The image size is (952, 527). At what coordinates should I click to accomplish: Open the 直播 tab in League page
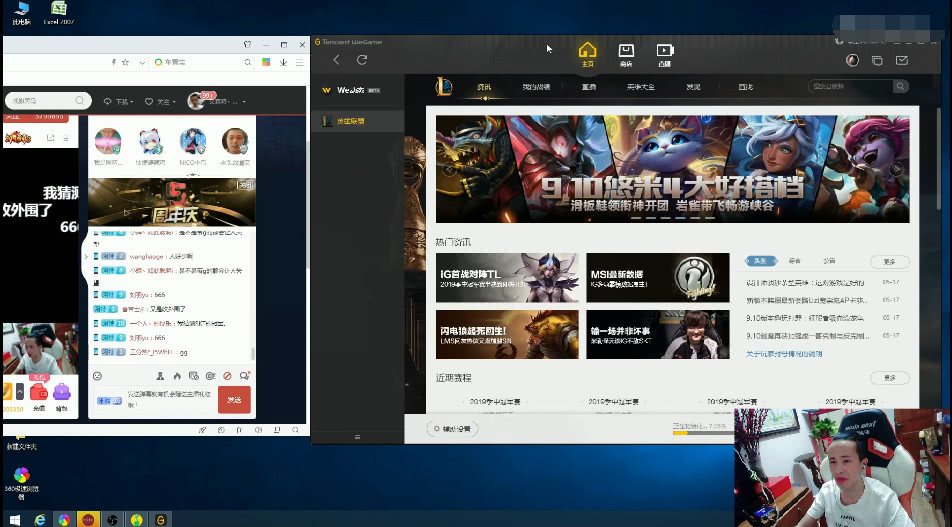(x=589, y=87)
